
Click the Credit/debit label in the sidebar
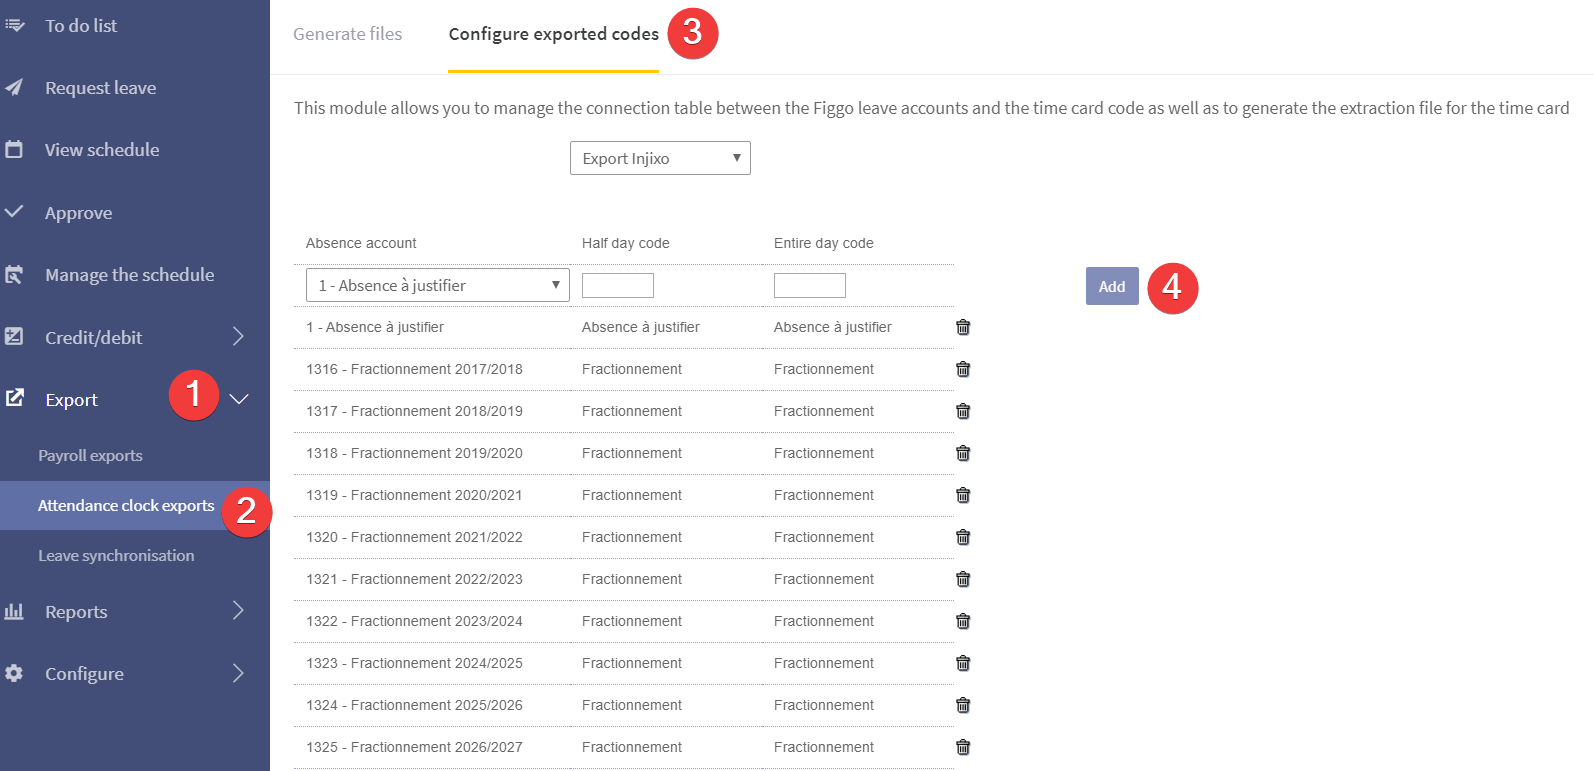click(x=93, y=338)
